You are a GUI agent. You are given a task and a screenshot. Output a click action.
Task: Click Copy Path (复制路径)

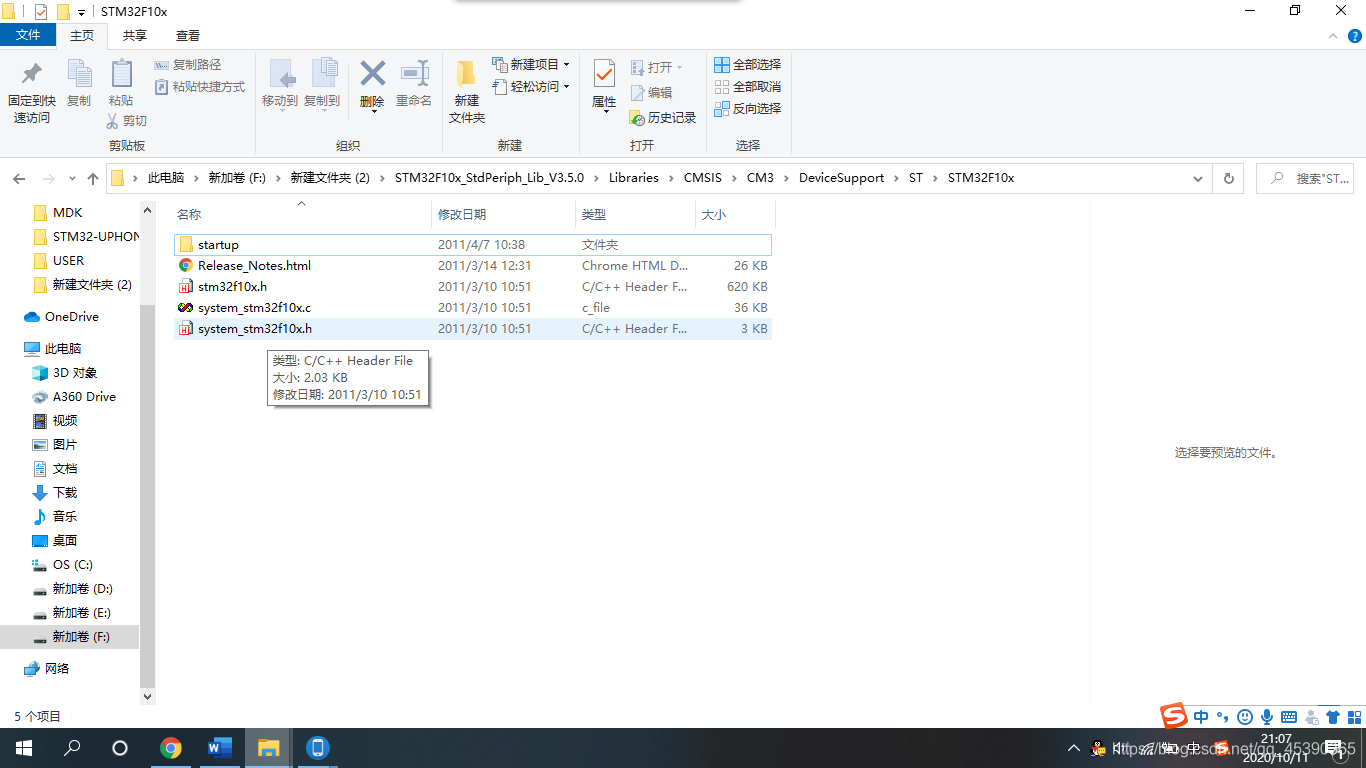189,65
